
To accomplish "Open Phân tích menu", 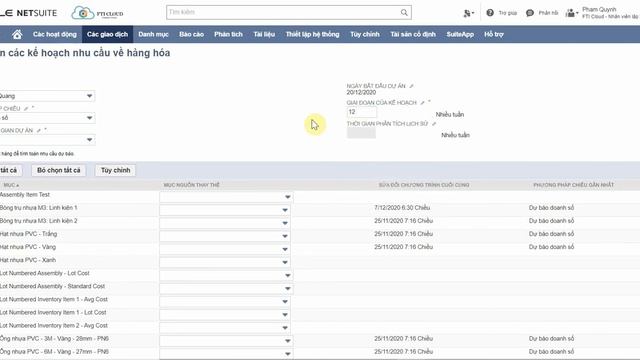I will 229,34.
